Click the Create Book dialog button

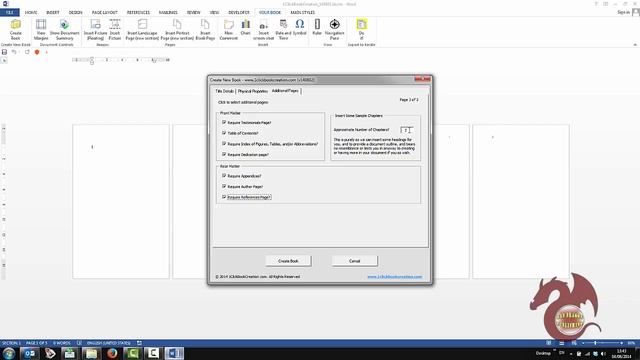coord(288,261)
